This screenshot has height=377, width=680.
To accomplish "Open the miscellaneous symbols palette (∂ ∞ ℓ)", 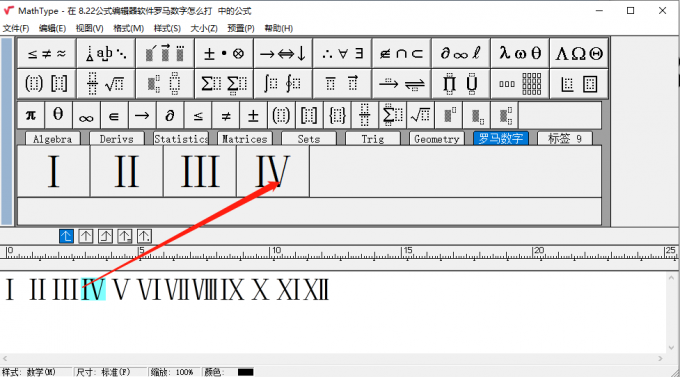I will click(x=461, y=54).
